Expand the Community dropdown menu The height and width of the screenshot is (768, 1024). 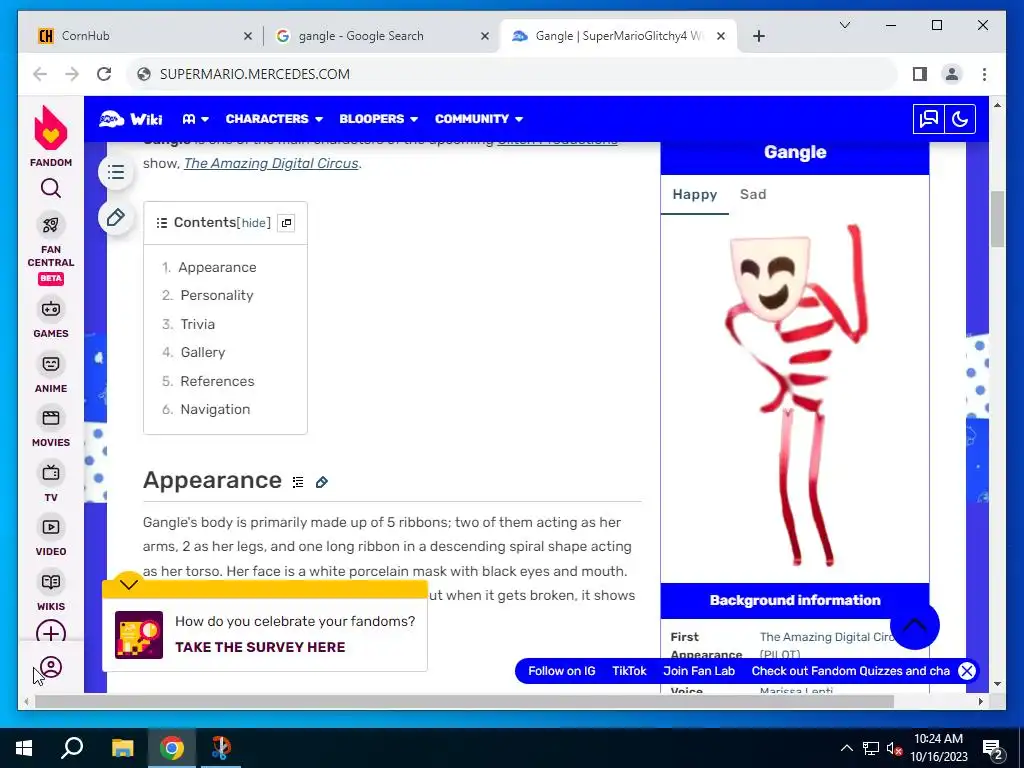pos(479,119)
